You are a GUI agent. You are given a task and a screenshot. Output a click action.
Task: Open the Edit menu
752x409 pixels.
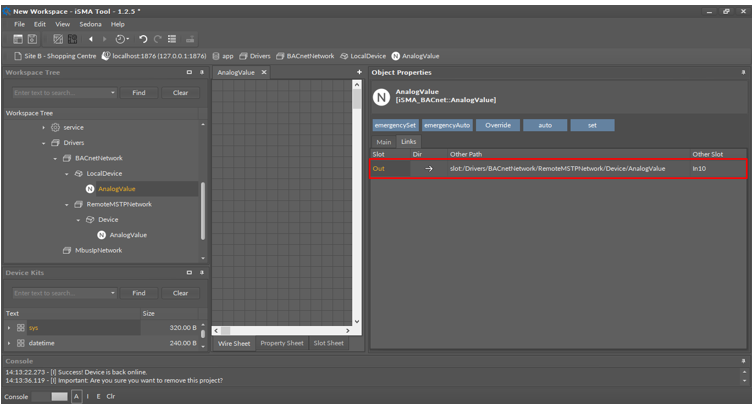coord(40,24)
